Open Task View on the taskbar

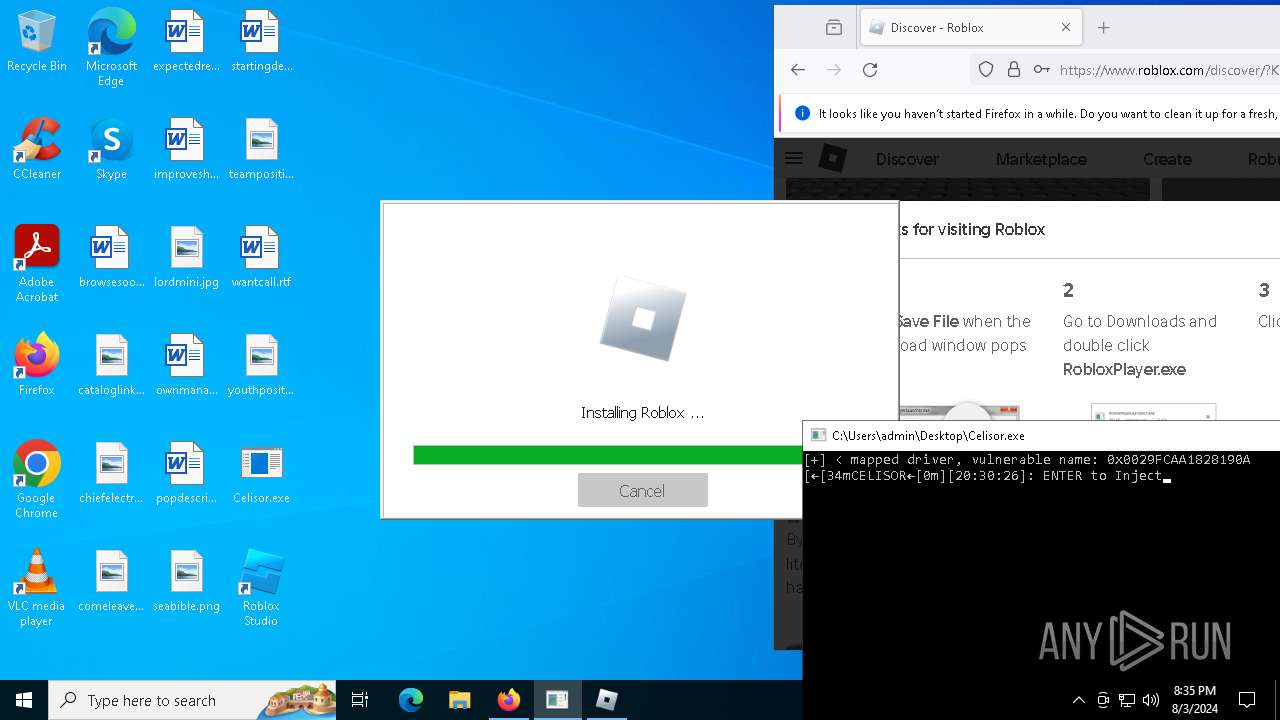click(x=360, y=700)
